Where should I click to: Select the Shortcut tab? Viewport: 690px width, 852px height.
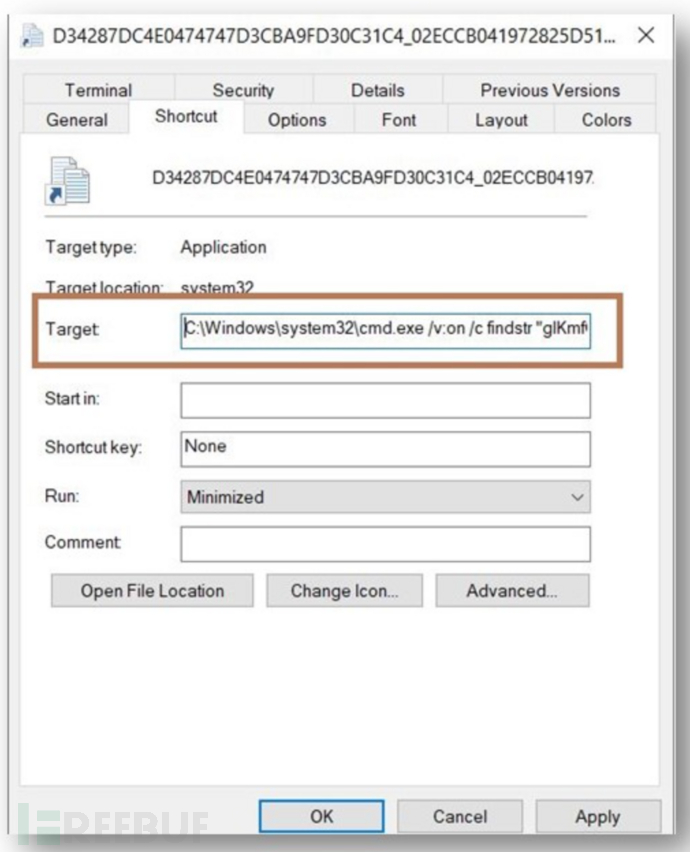pos(186,116)
